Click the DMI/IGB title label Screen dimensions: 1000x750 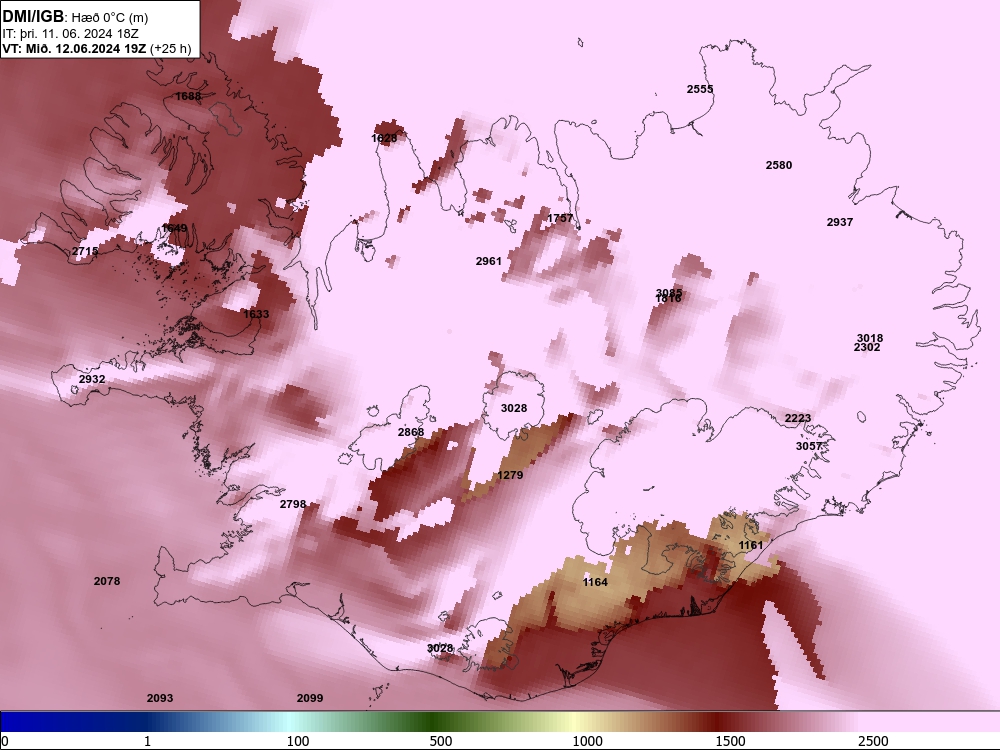tap(33, 17)
